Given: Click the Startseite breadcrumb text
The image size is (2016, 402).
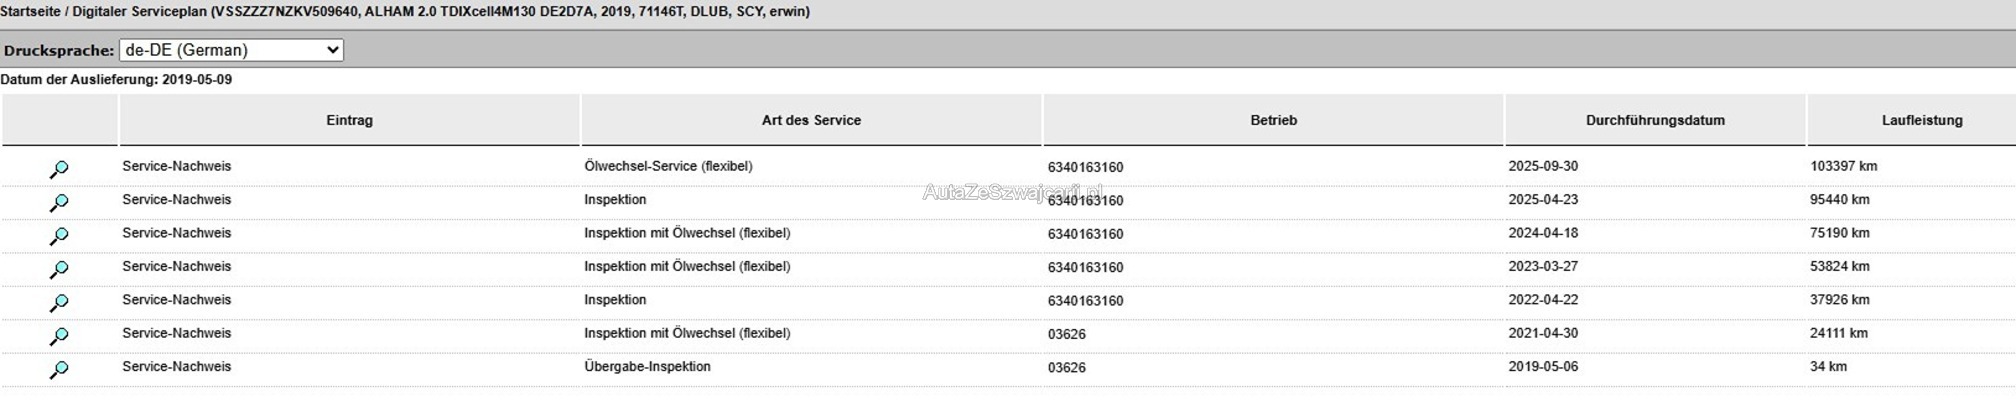Looking at the screenshot, I should (x=31, y=12).
